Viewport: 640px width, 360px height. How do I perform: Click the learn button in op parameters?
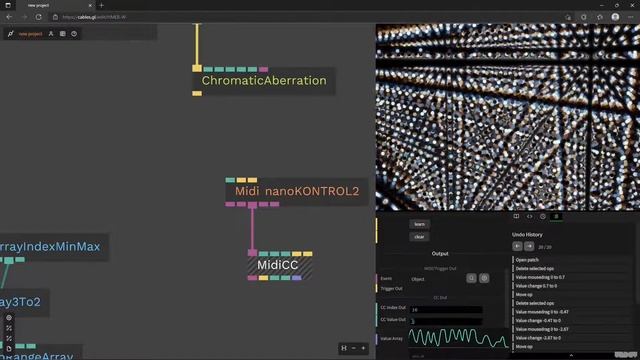click(x=419, y=224)
